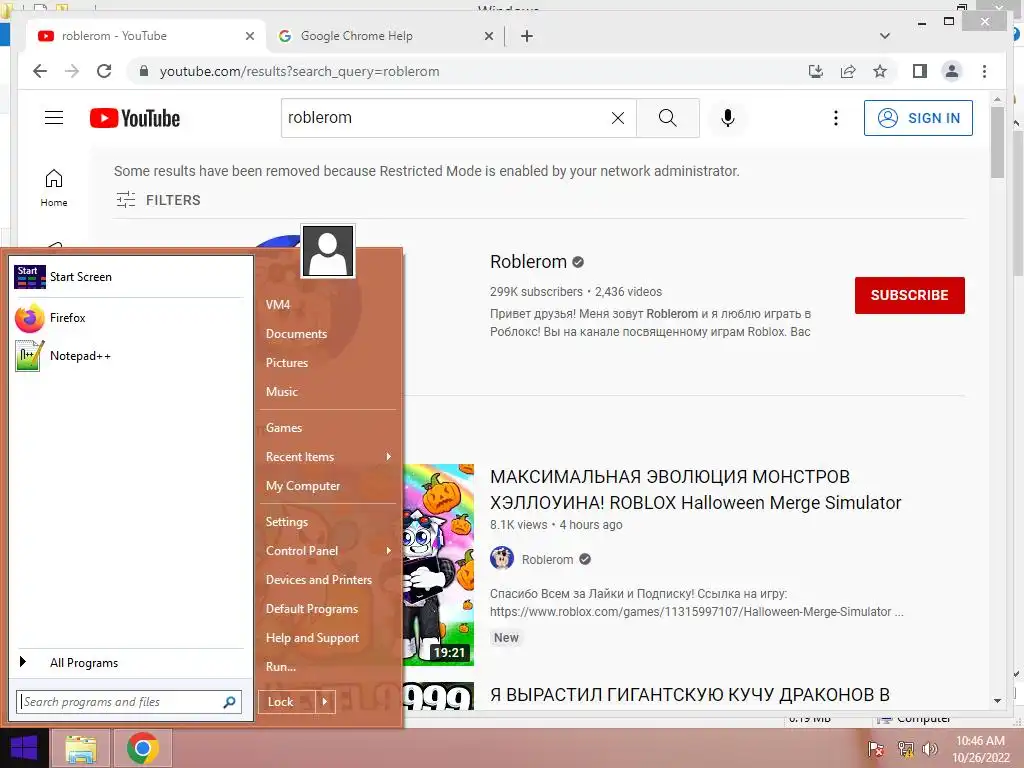Click the Chrome taskbar icon

click(143, 749)
